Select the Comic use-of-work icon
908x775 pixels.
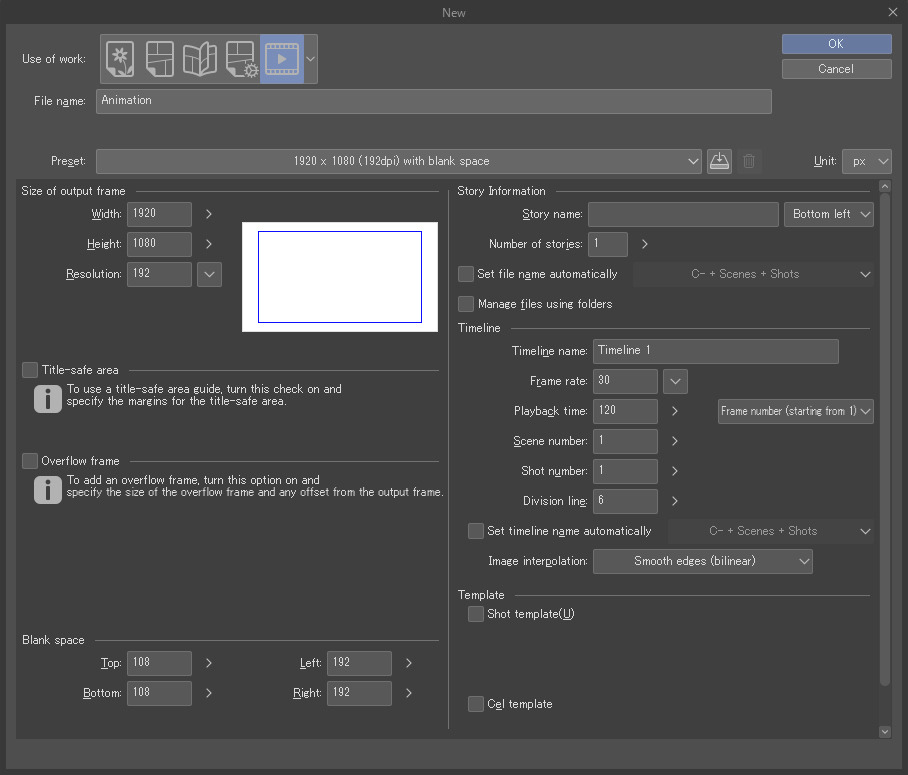160,59
